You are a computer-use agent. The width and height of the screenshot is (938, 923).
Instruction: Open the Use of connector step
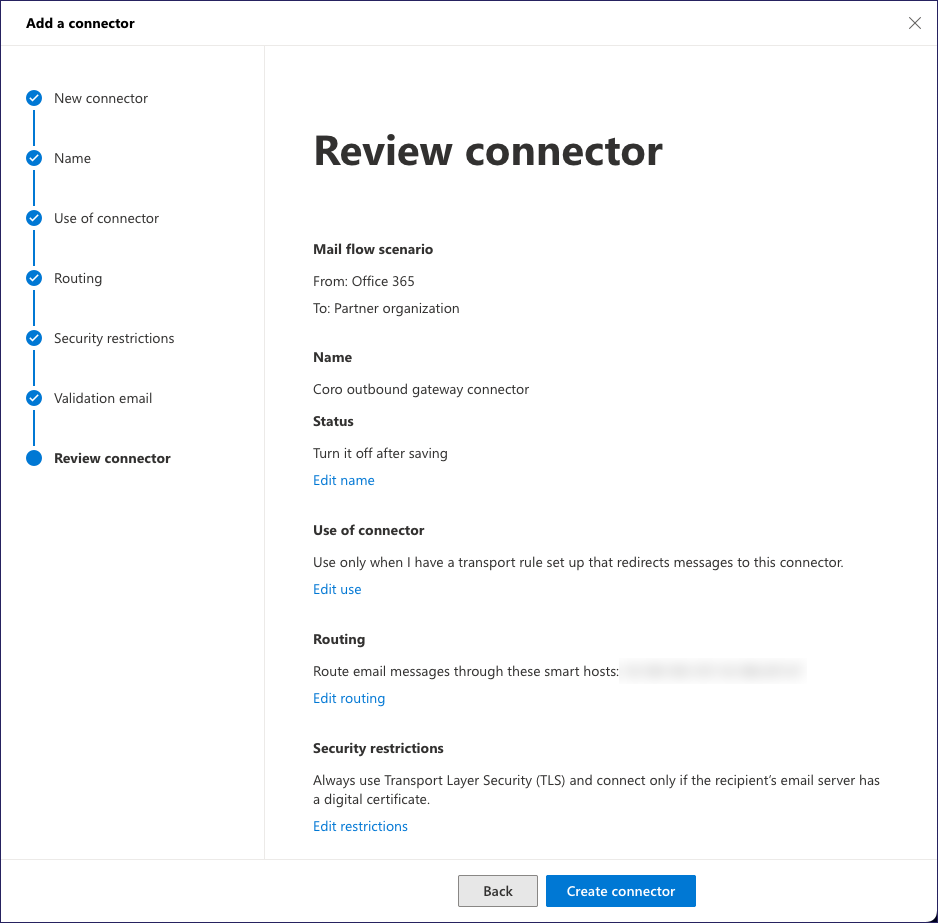pos(106,218)
